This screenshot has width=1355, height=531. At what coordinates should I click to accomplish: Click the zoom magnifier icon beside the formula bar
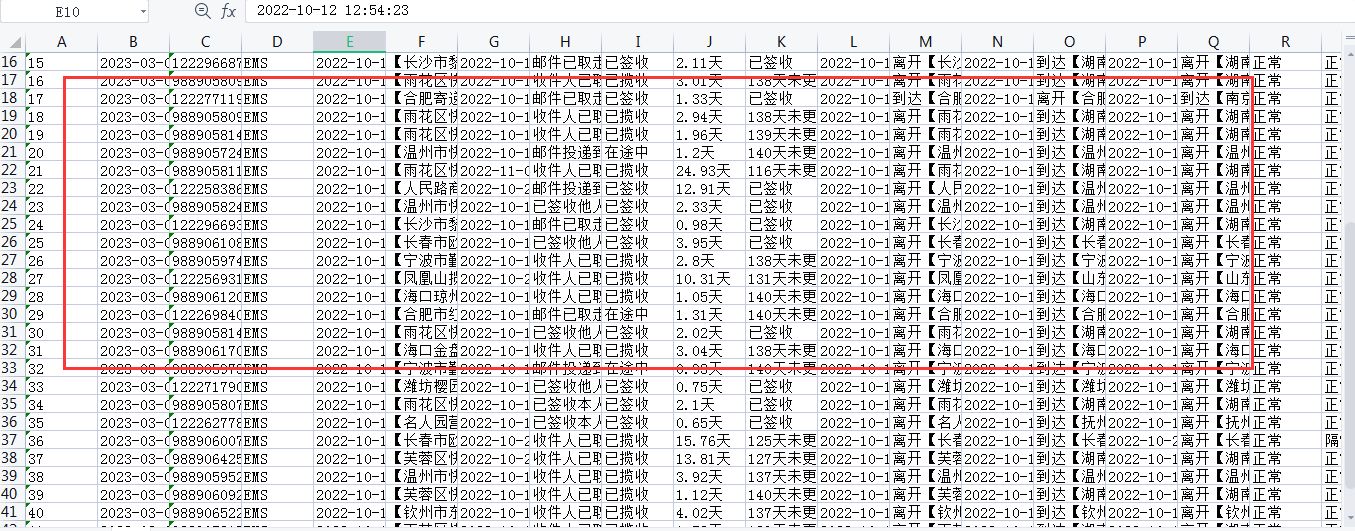(x=203, y=11)
